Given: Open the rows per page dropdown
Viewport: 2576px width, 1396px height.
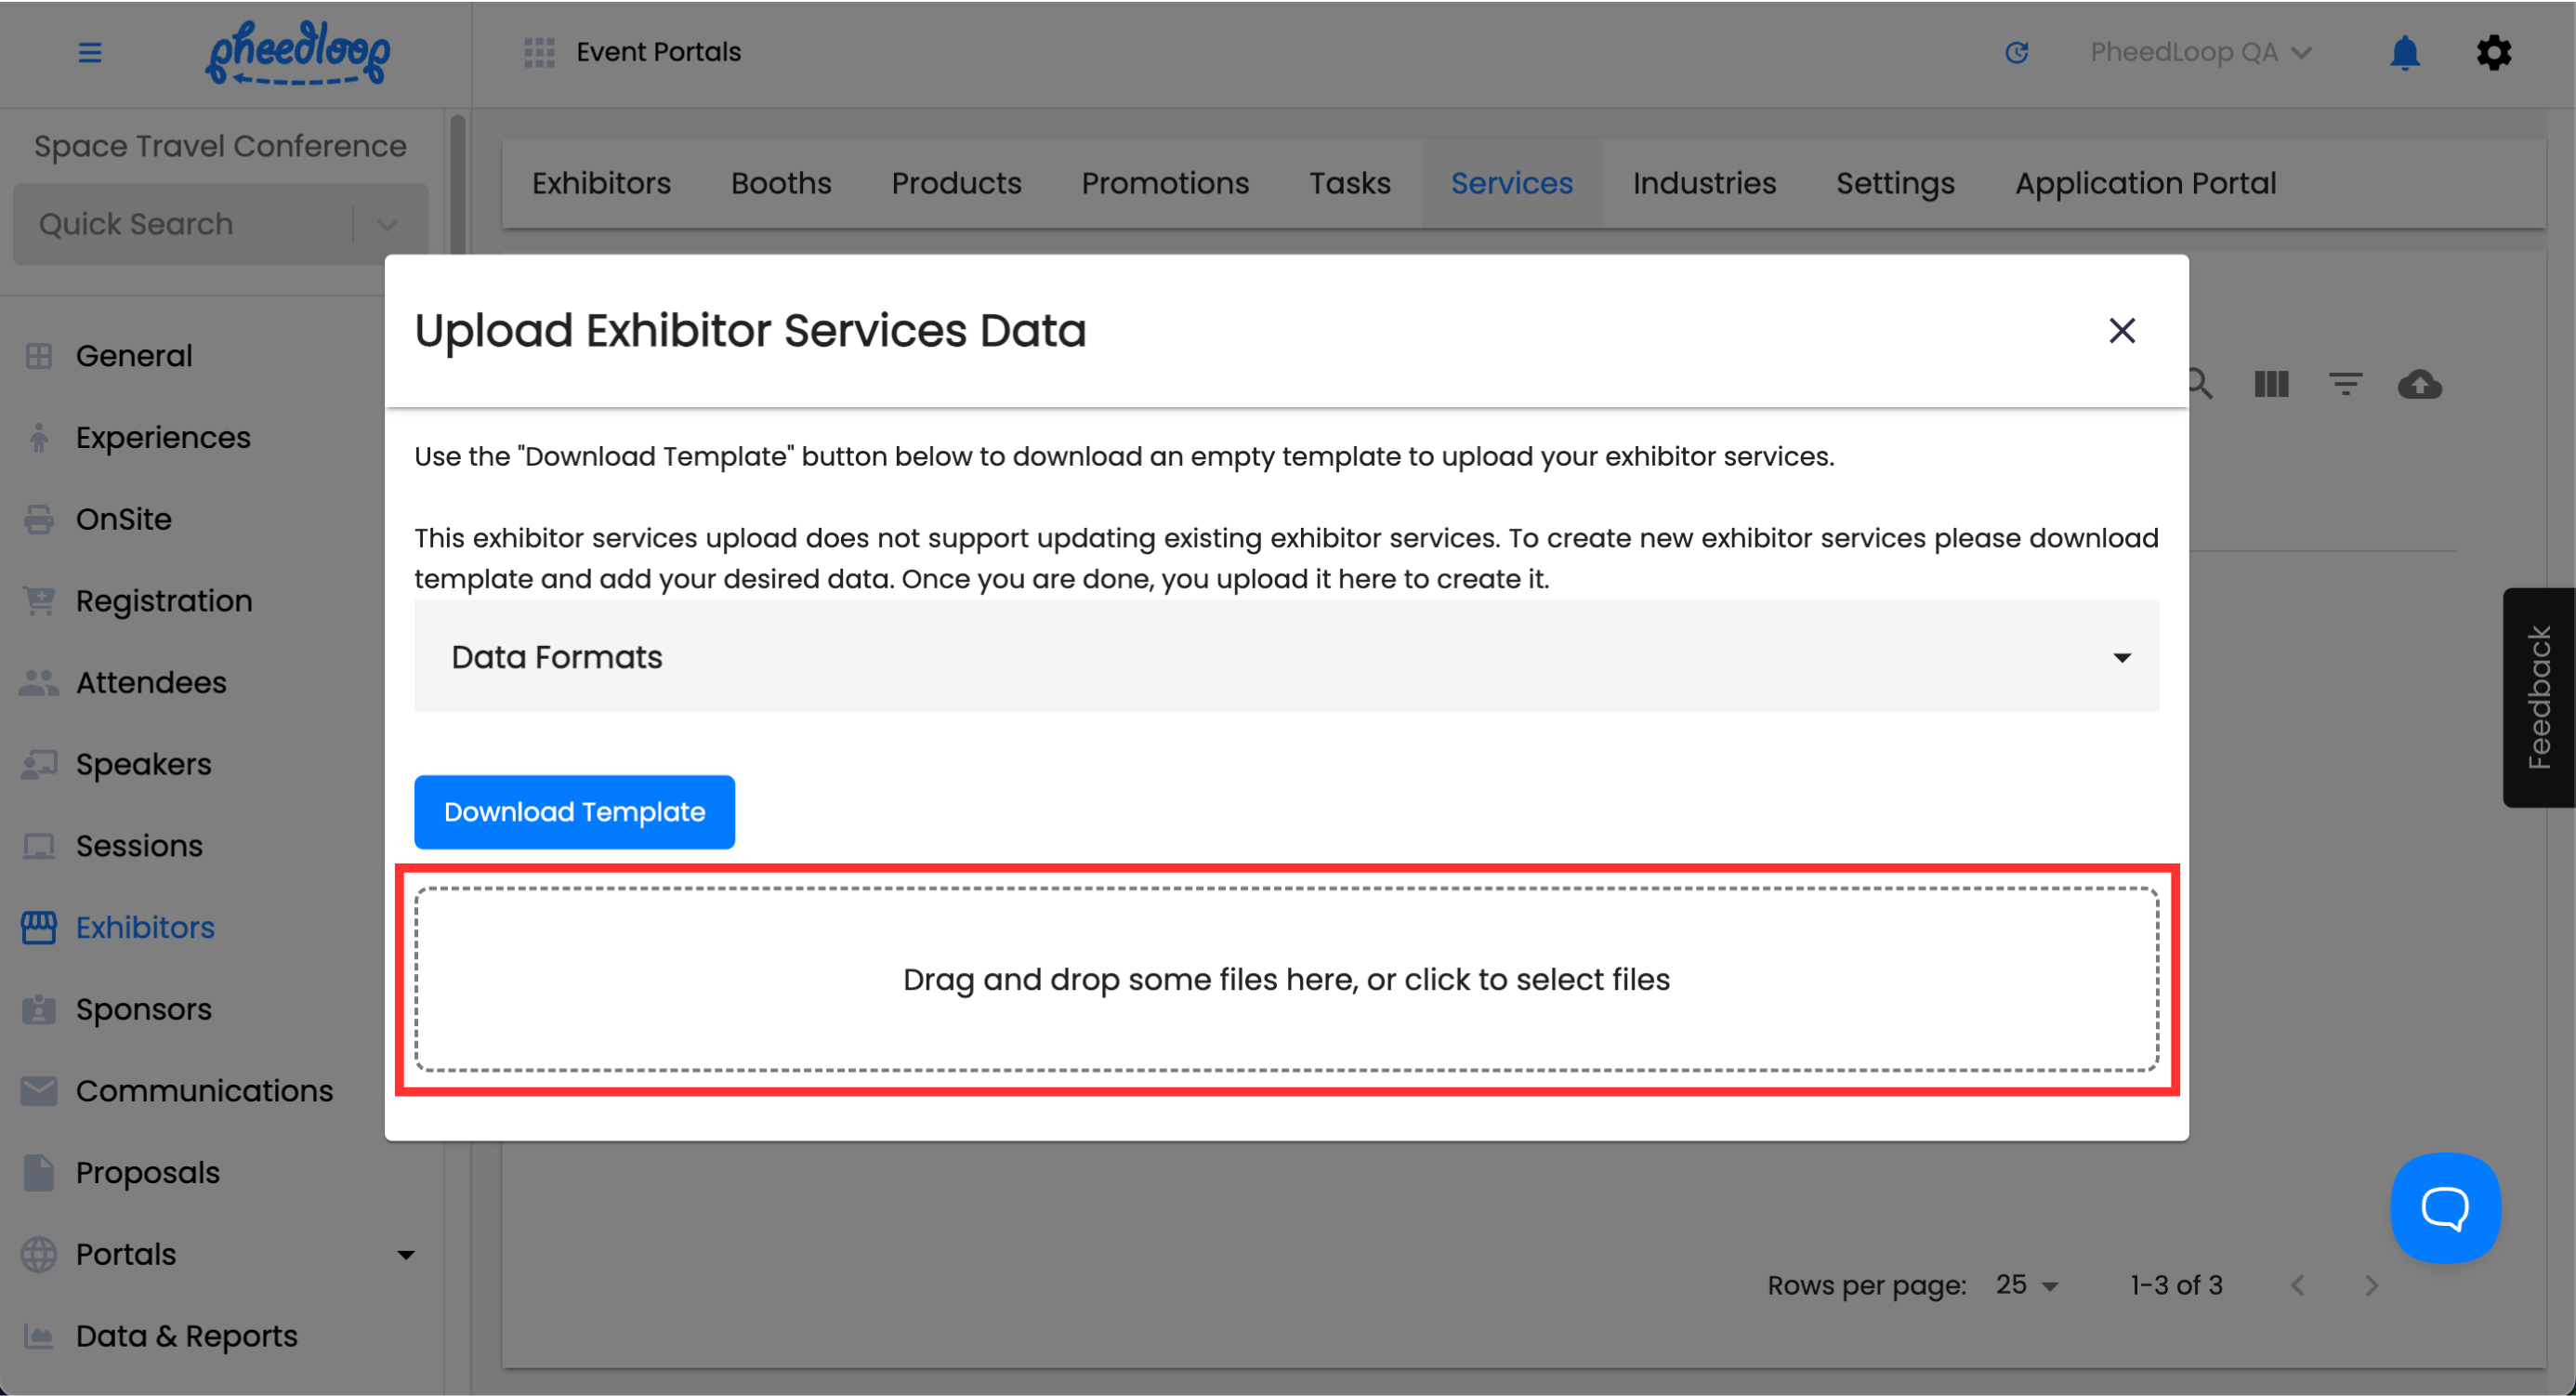Looking at the screenshot, I should coord(2026,1285).
